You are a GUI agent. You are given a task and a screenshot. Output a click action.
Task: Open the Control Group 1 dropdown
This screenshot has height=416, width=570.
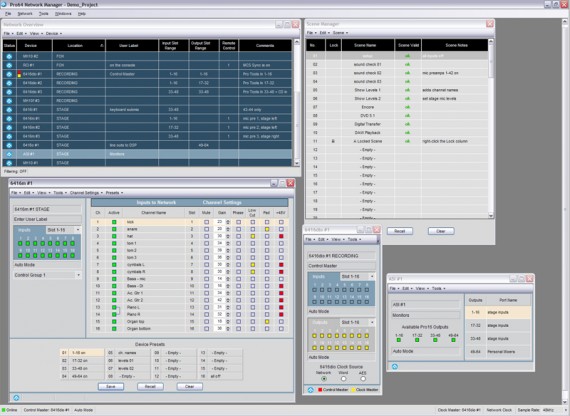pyautogui.click(x=47, y=275)
